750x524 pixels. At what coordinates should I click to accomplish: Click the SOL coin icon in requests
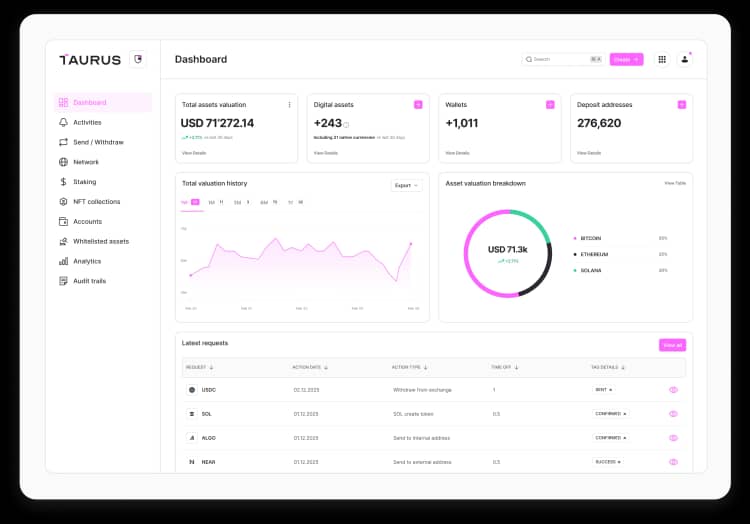tap(192, 414)
